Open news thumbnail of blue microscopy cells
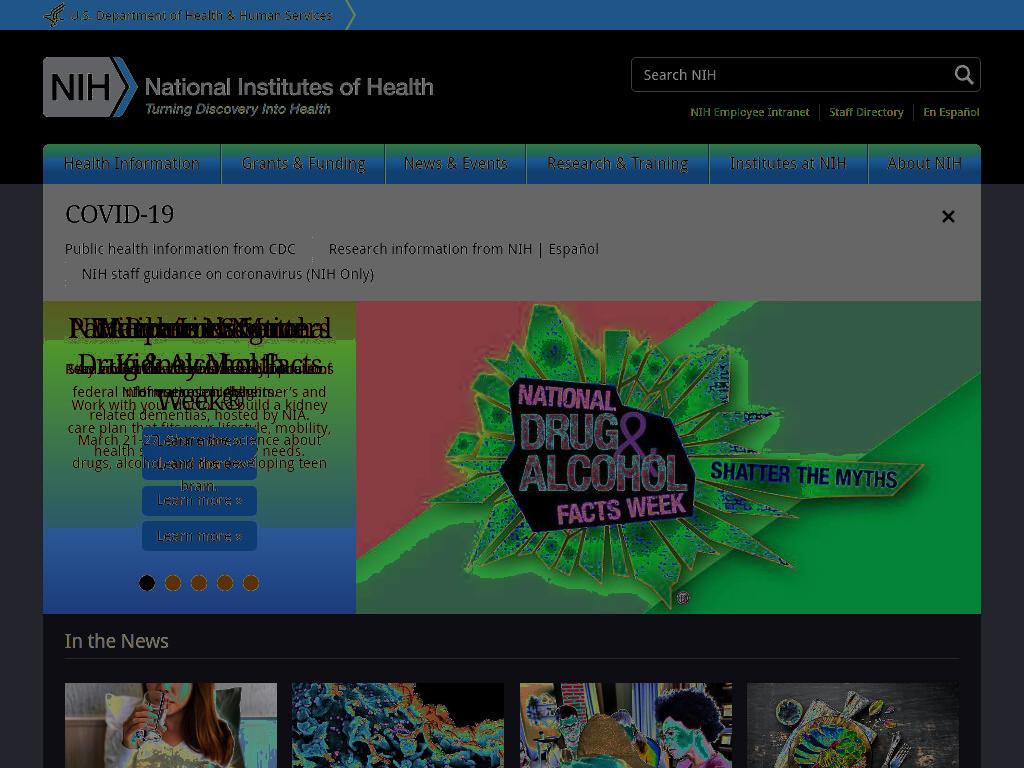Viewport: 1024px width, 768px height. pos(398,726)
